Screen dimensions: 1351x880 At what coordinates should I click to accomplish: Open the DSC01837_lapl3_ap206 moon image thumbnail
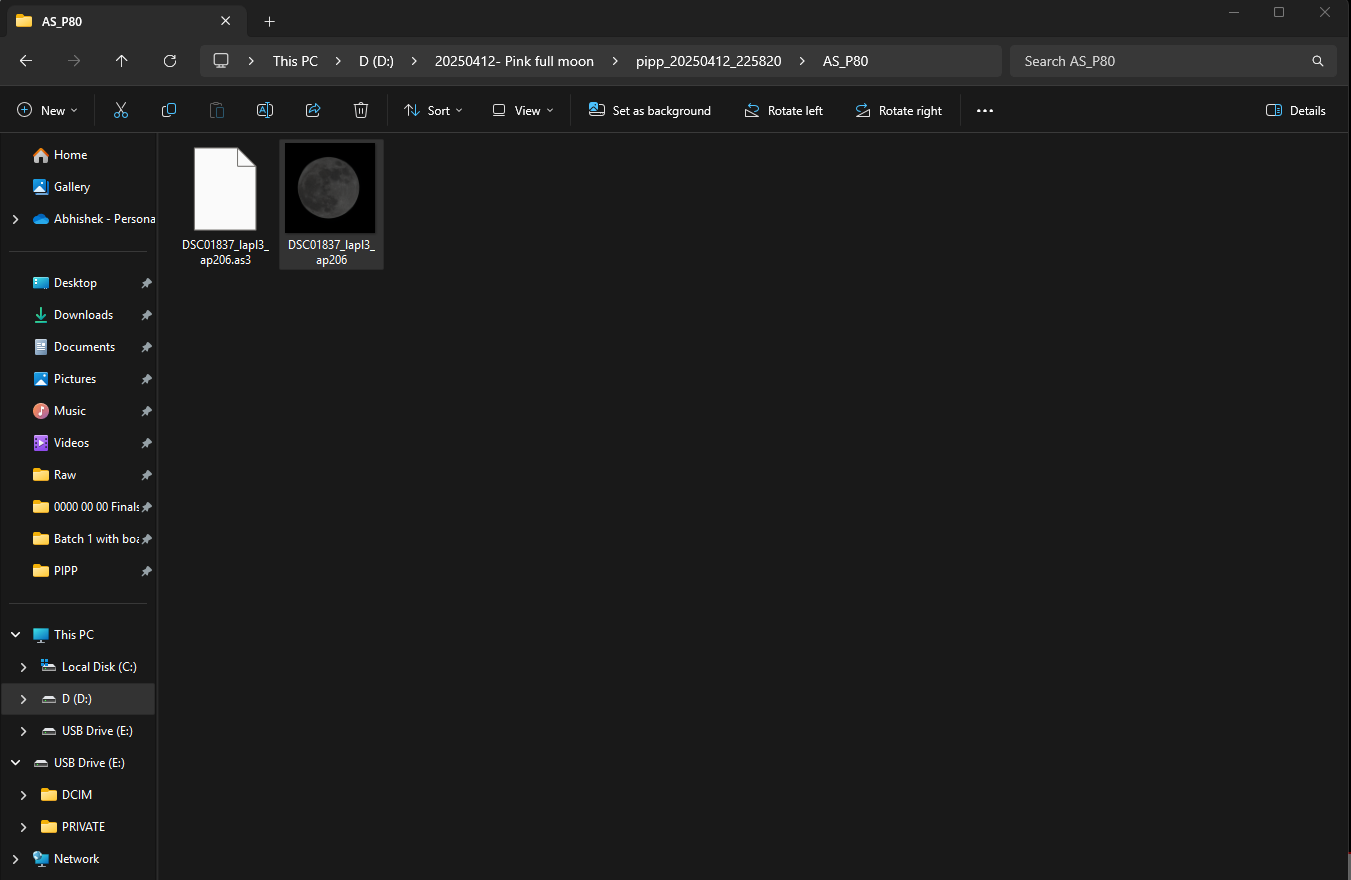tap(330, 188)
